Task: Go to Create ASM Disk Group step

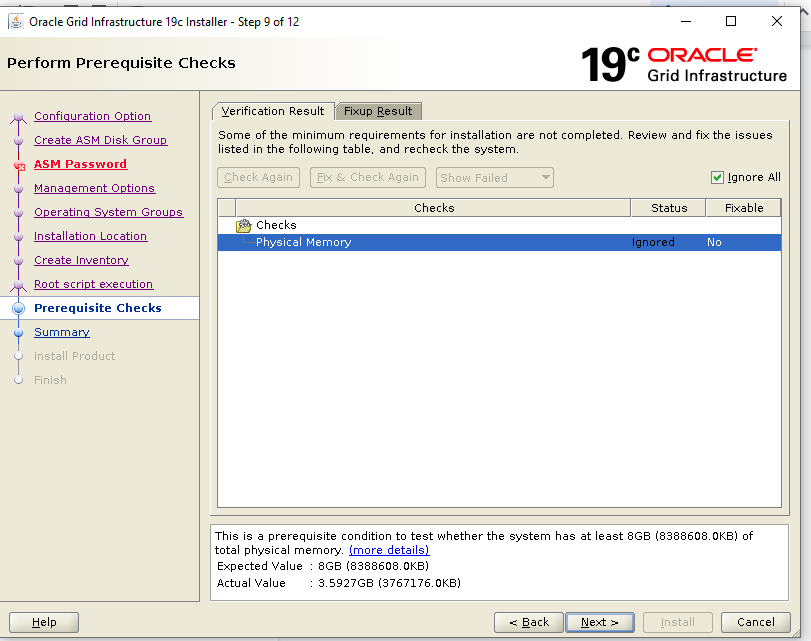Action: (100, 140)
